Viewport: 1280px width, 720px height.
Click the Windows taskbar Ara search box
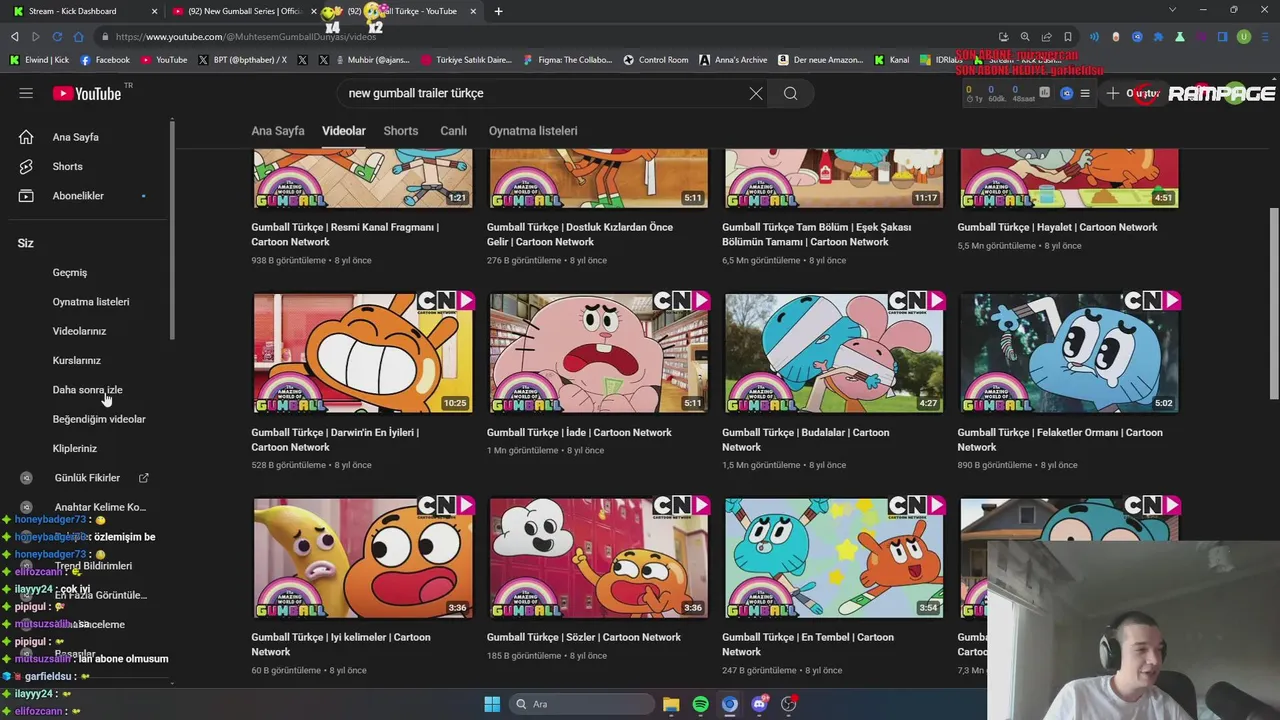582,704
